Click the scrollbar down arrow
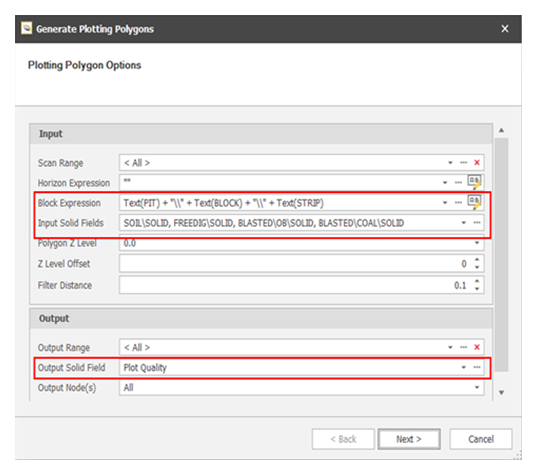The image size is (537, 475). pos(501,392)
